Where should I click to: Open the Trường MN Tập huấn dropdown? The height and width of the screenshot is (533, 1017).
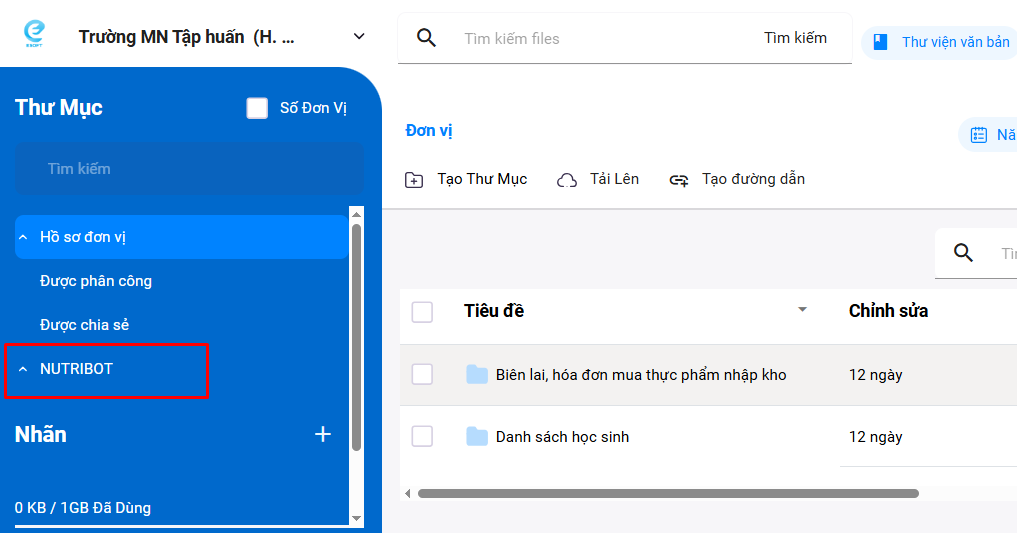(359, 37)
